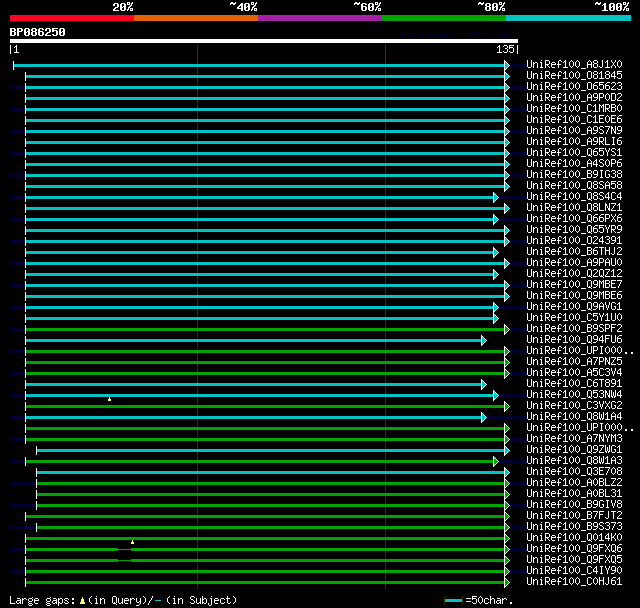The height and width of the screenshot is (608, 640).
Task: Click the arrowhead ending the C0HJ61 alignment
Action: pyautogui.click(x=507, y=582)
